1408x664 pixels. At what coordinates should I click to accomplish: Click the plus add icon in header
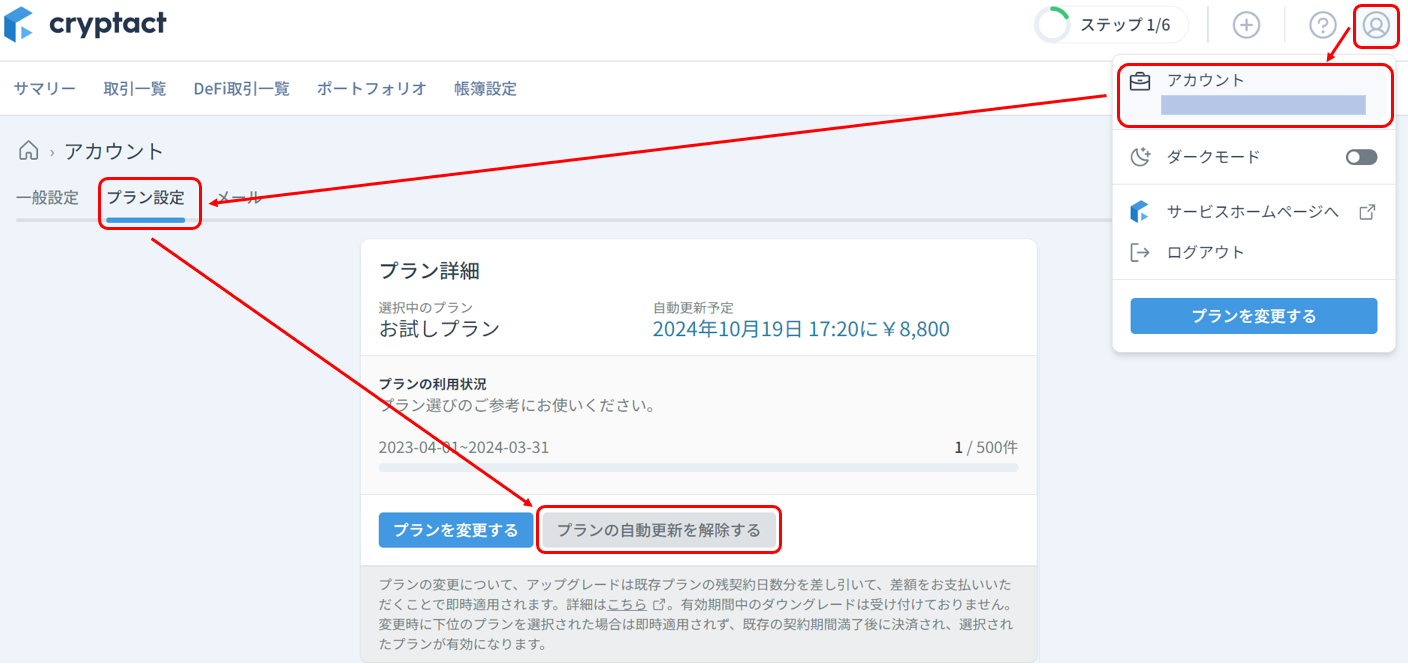pos(1246,25)
